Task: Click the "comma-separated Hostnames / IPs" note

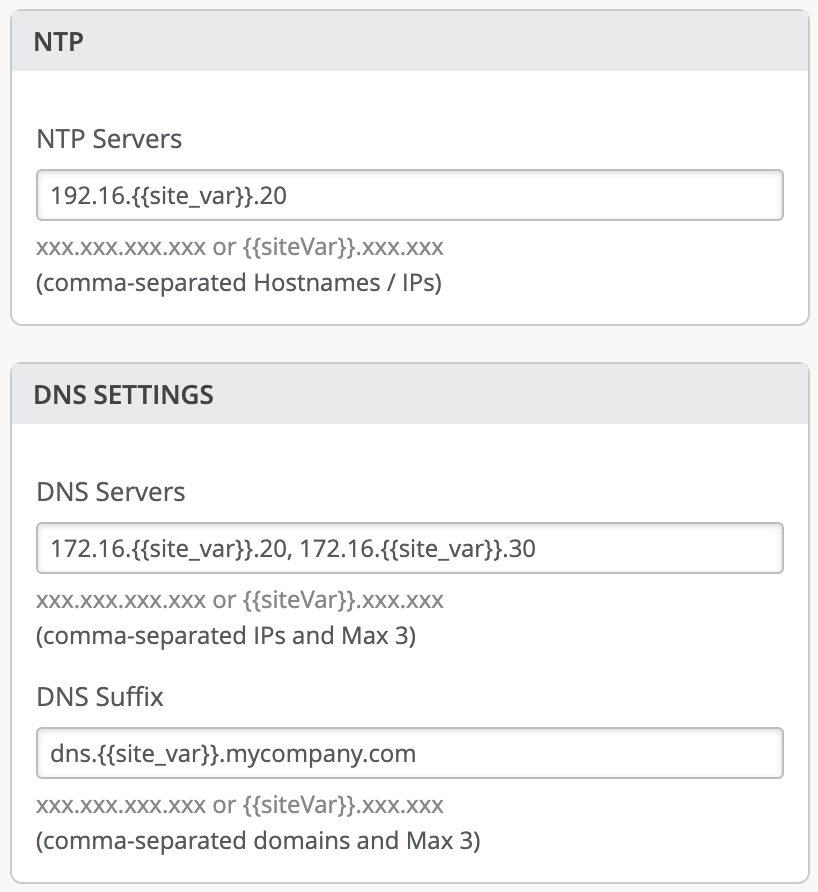Action: (x=239, y=283)
